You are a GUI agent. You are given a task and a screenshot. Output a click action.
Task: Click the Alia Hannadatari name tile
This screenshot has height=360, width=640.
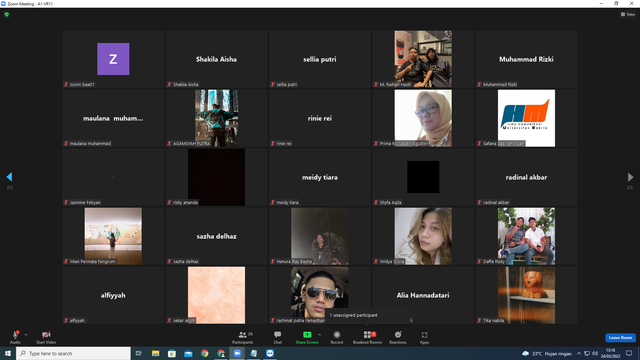[x=423, y=295]
